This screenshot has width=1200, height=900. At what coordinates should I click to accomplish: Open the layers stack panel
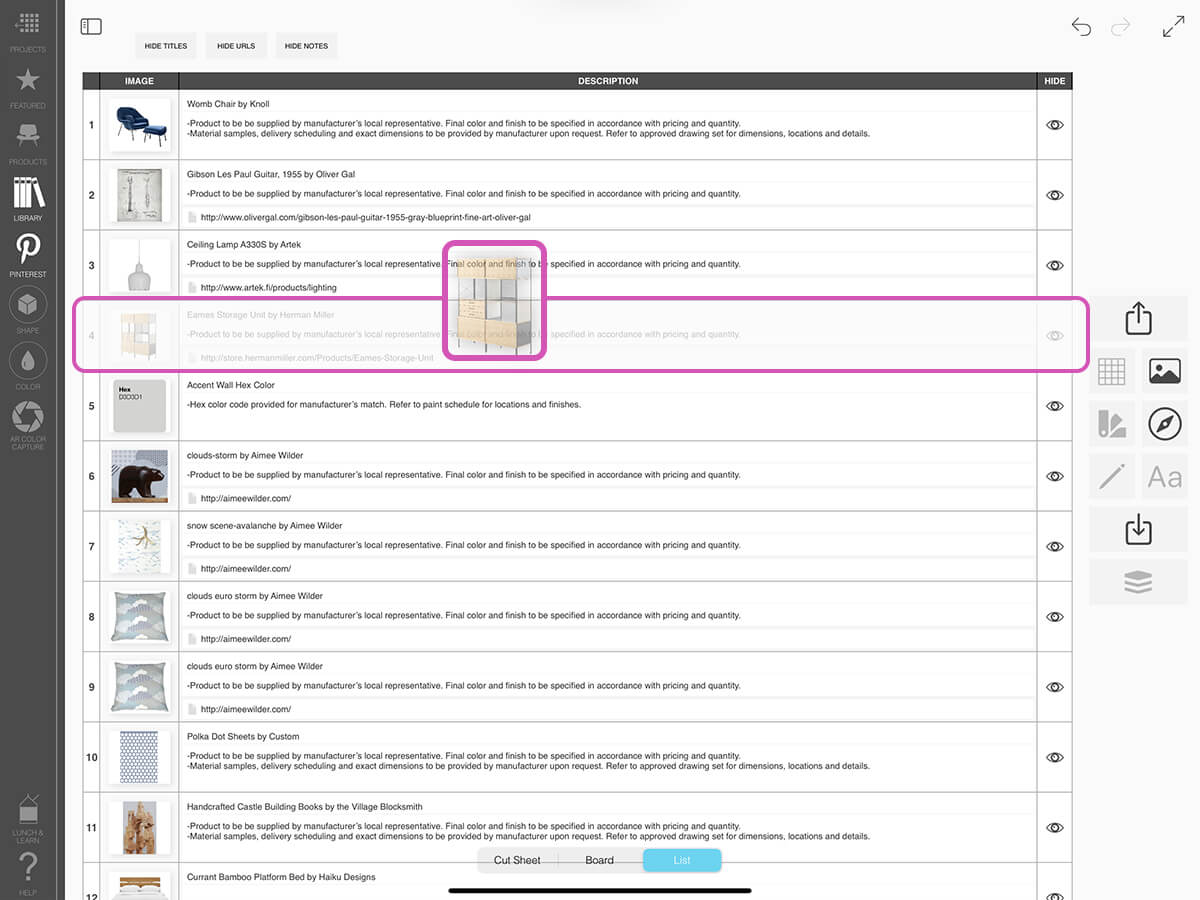click(x=1138, y=582)
